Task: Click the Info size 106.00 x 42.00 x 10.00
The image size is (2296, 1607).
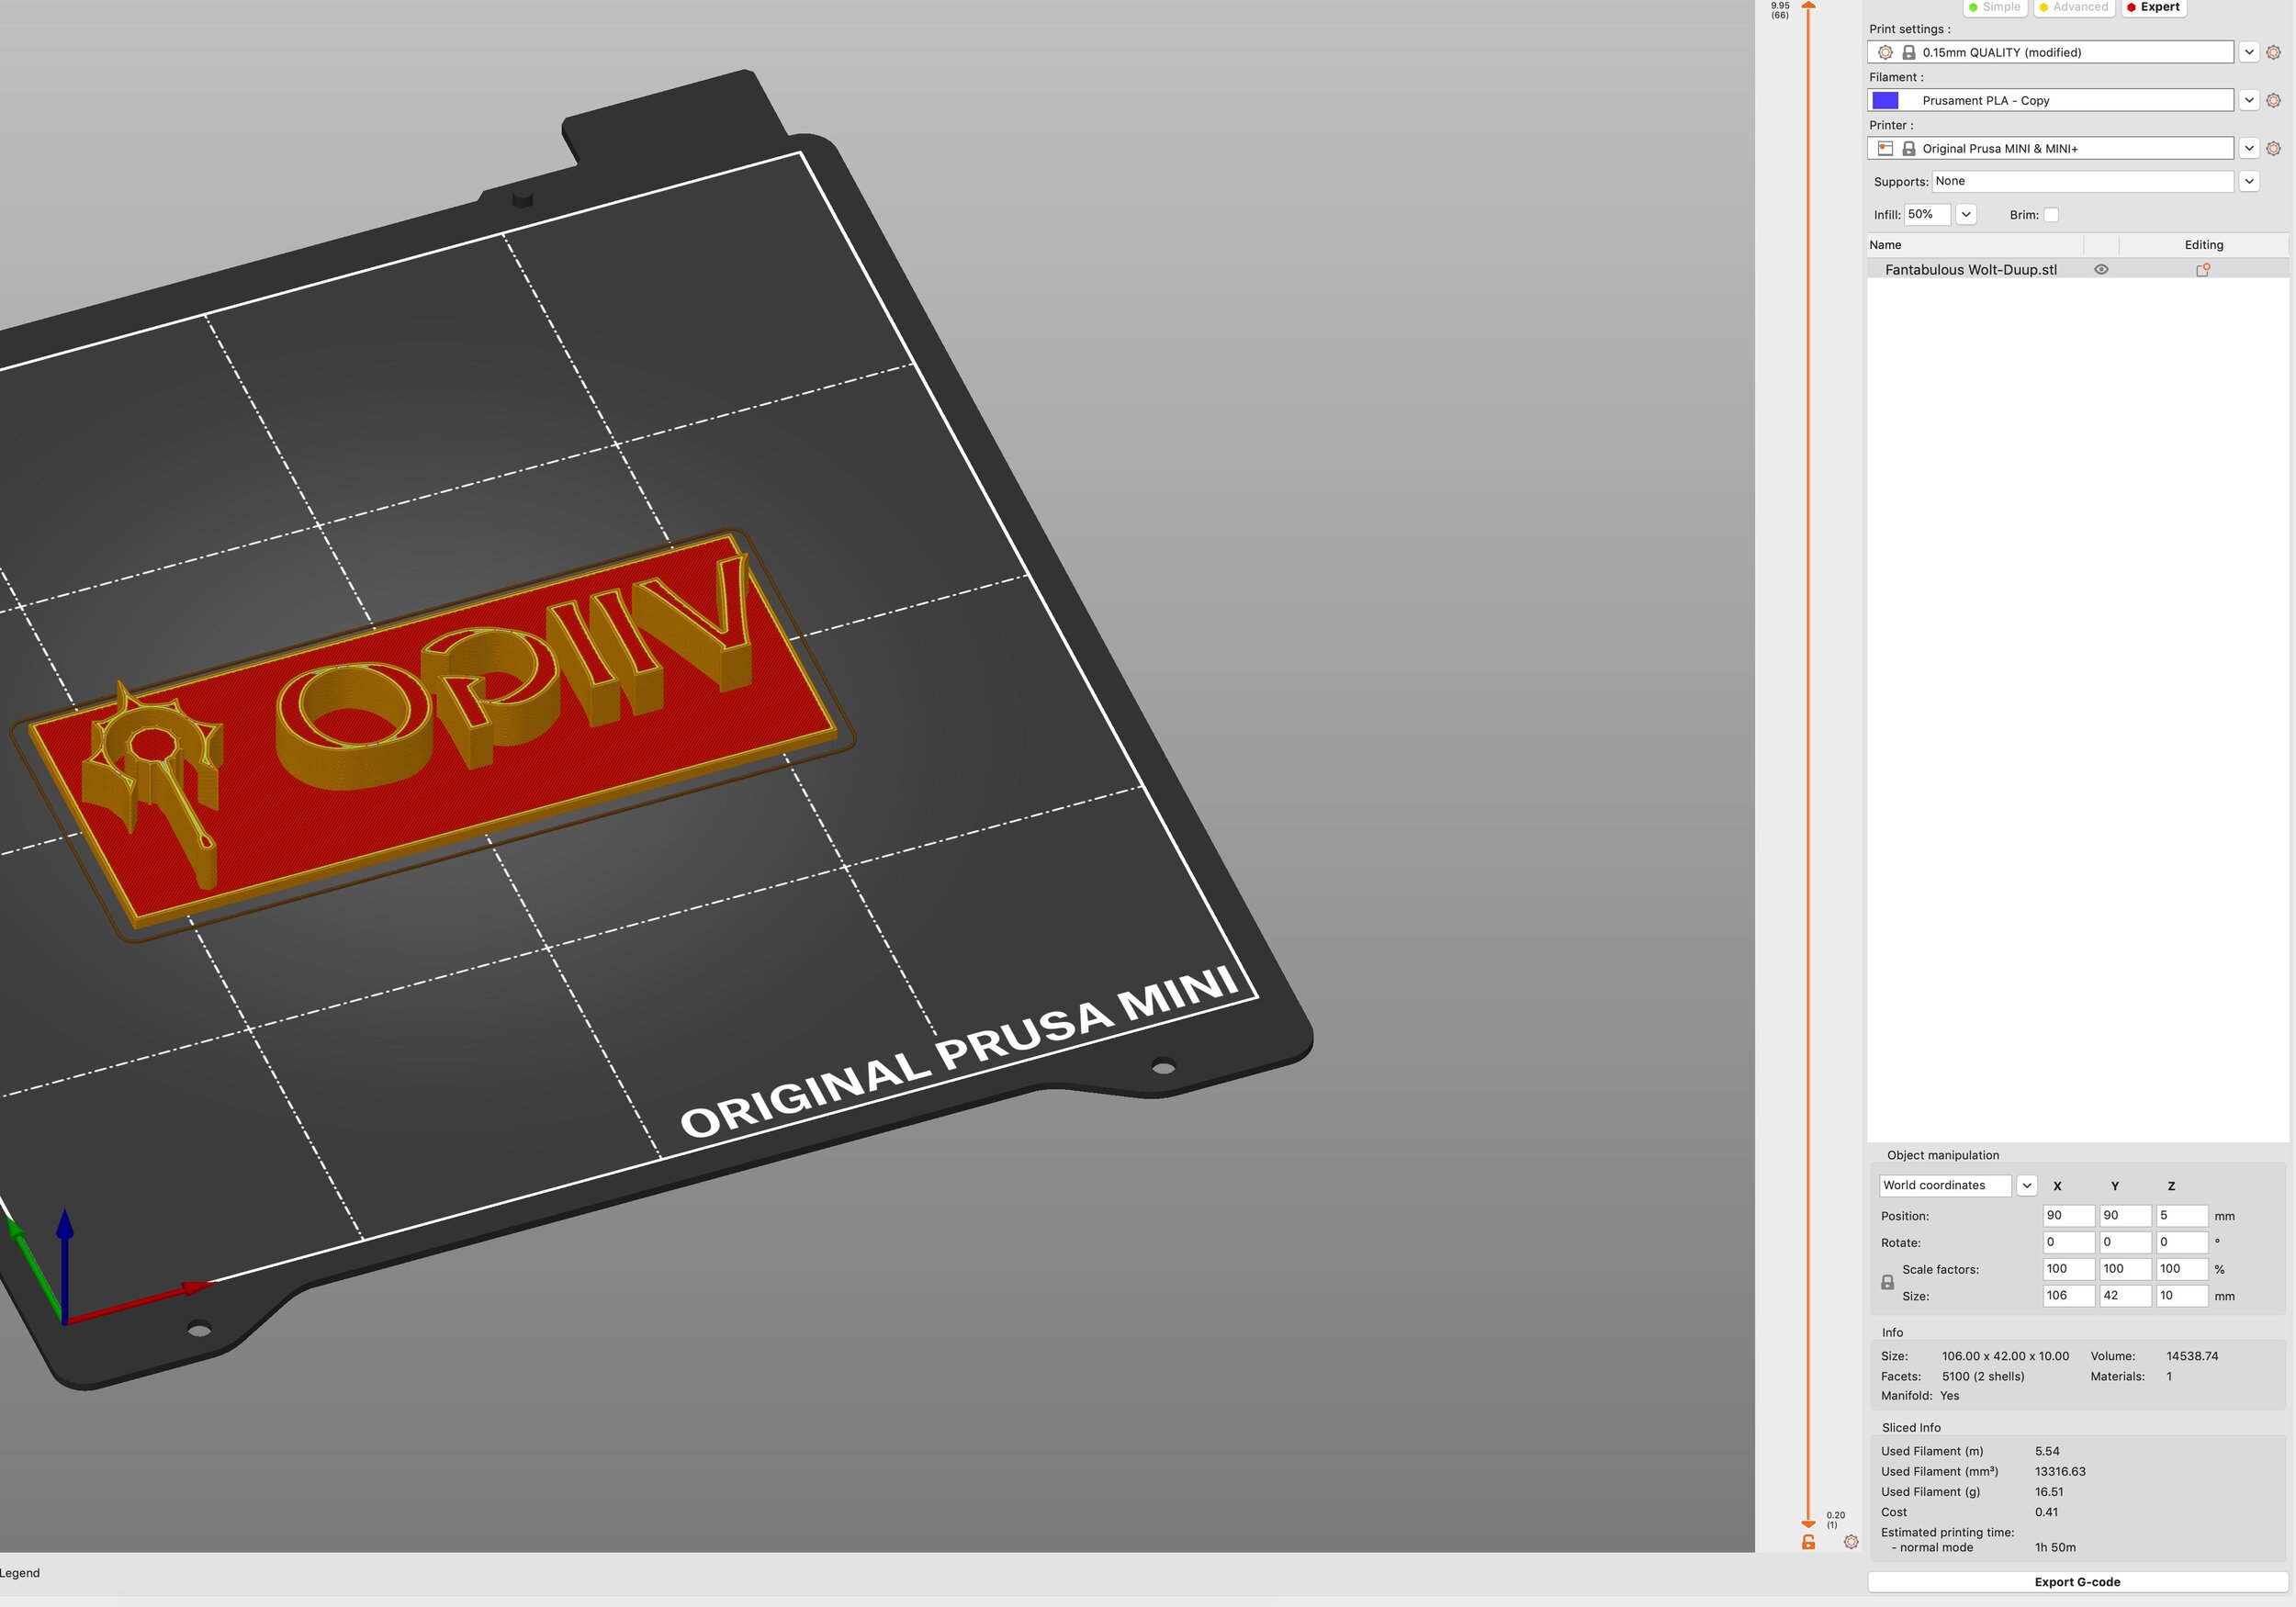Action: pos(2005,1357)
